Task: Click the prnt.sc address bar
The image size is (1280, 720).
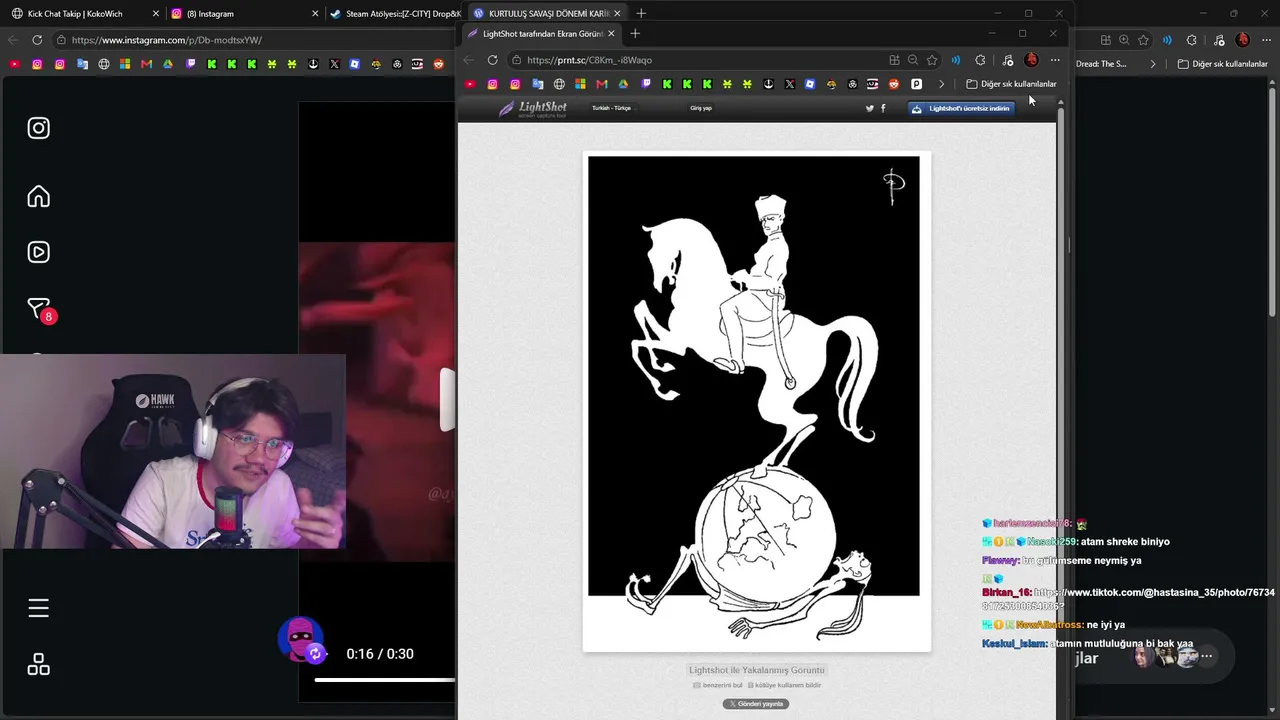Action: tap(700, 60)
